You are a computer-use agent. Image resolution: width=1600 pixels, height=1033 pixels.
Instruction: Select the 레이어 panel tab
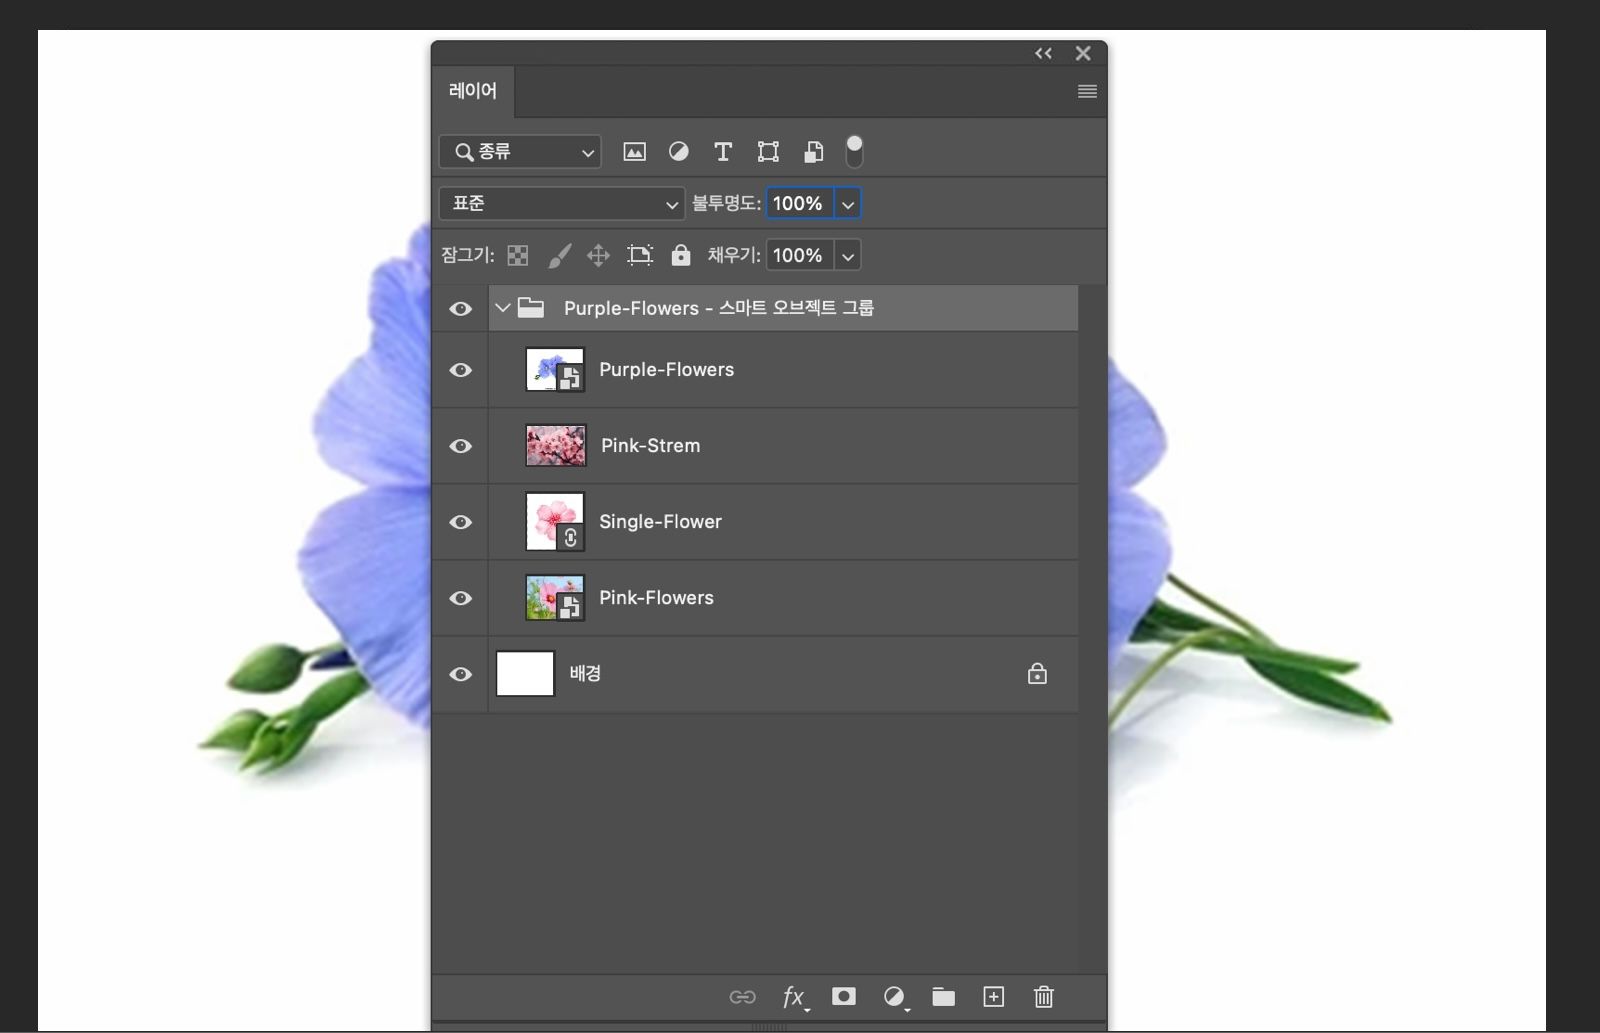473,91
